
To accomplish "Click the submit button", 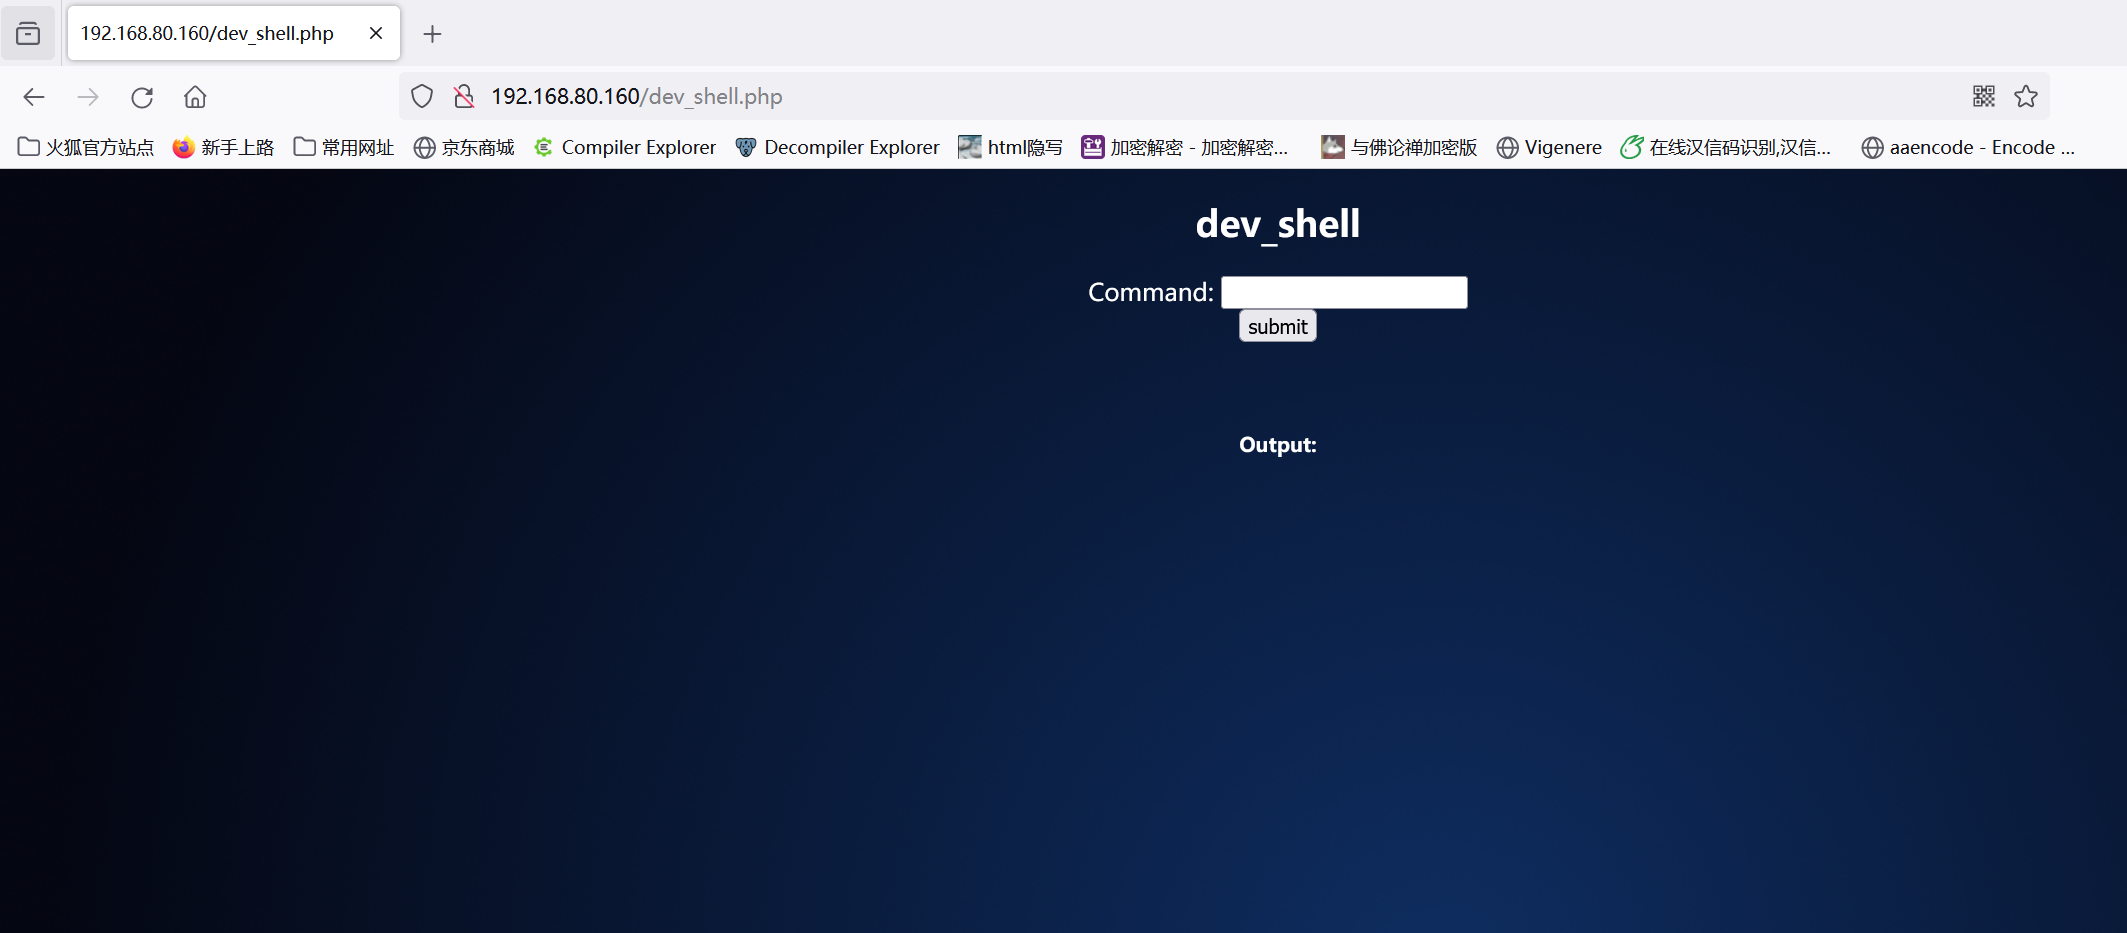I will 1277,326.
